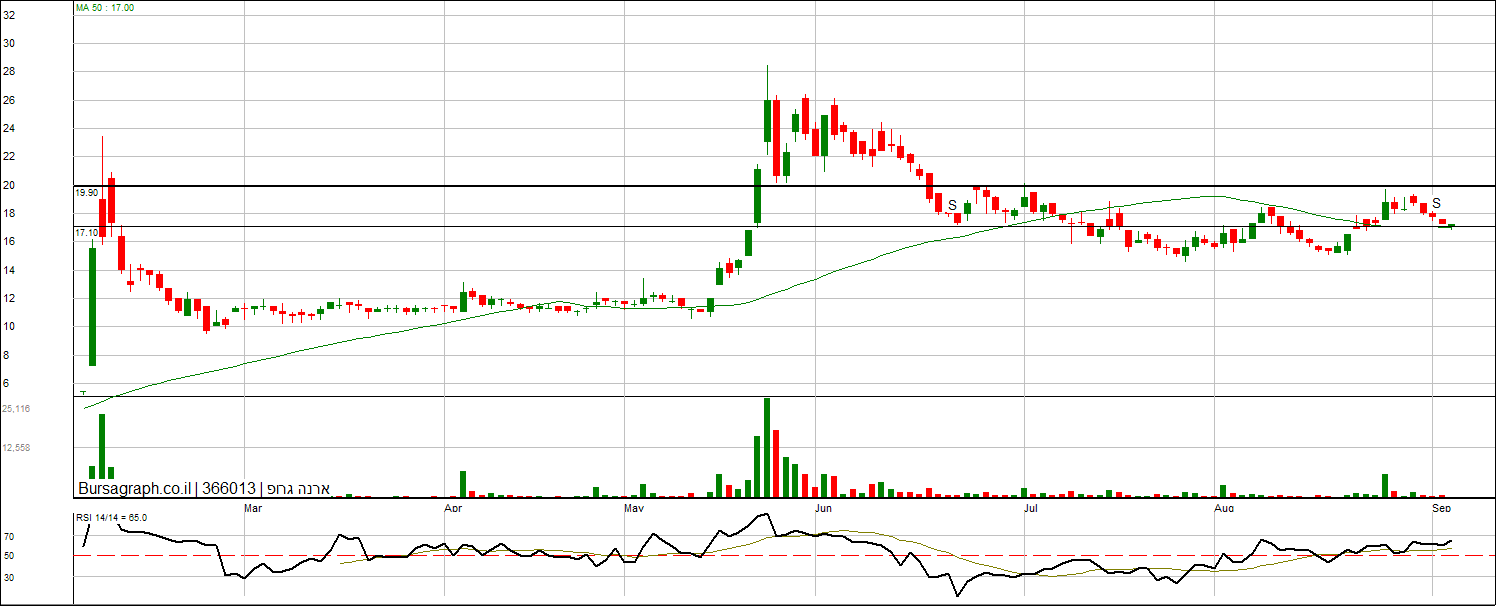The width and height of the screenshot is (1496, 606).
Task: Select the tallest green volume bar
Action: [767, 447]
